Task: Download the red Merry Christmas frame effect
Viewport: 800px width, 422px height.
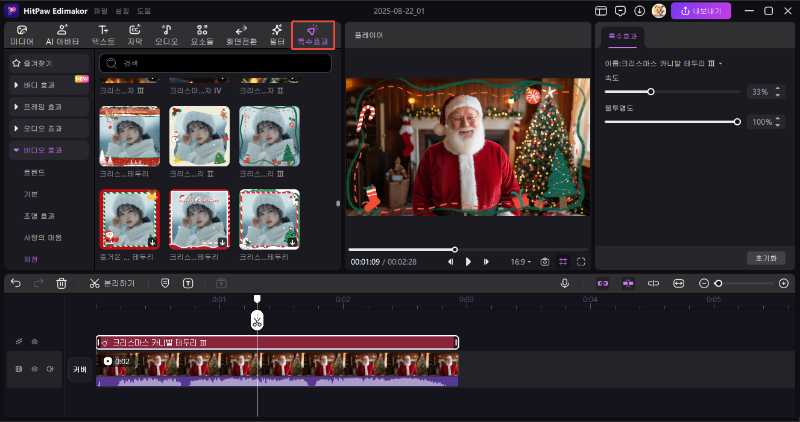Action: tap(222, 242)
